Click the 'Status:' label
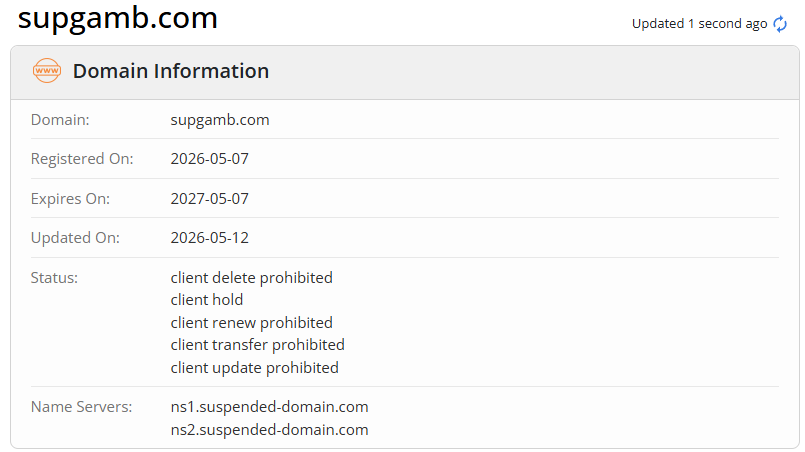 (x=54, y=278)
